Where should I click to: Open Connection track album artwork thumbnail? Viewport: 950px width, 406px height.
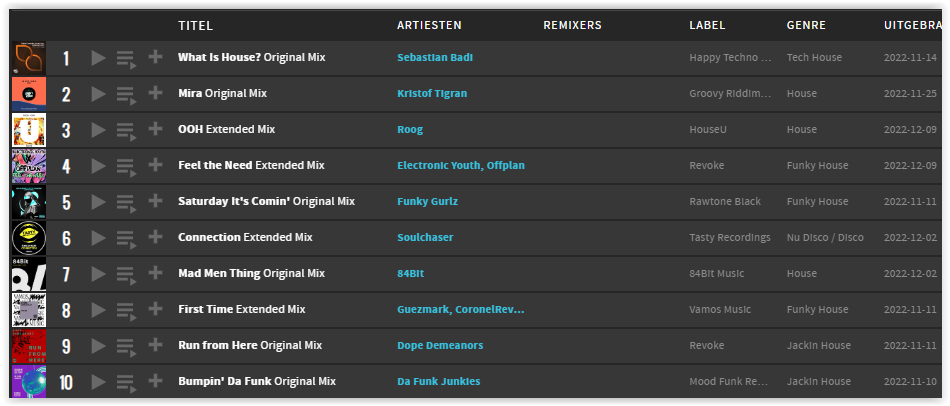pyautogui.click(x=29, y=238)
